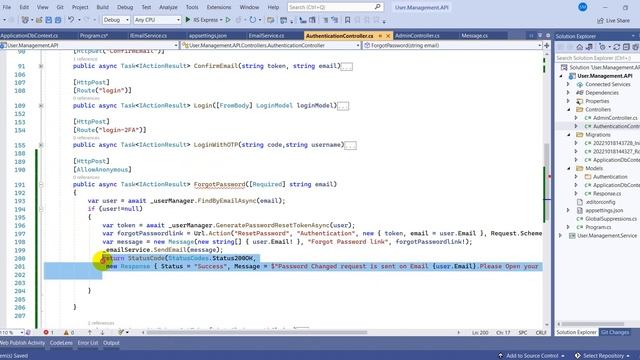Open the Debug configuration dropdown
The height and width of the screenshot is (360, 640).
tap(116, 20)
